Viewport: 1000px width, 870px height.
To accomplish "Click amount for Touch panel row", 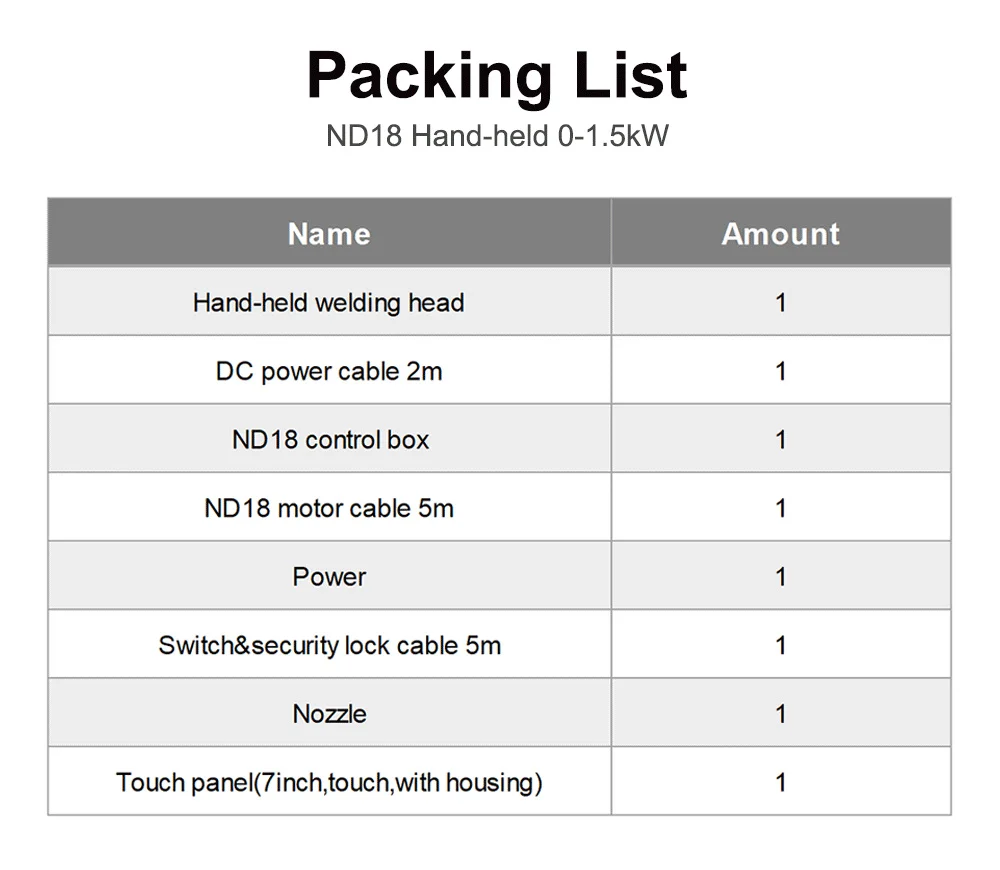I will click(x=780, y=782).
